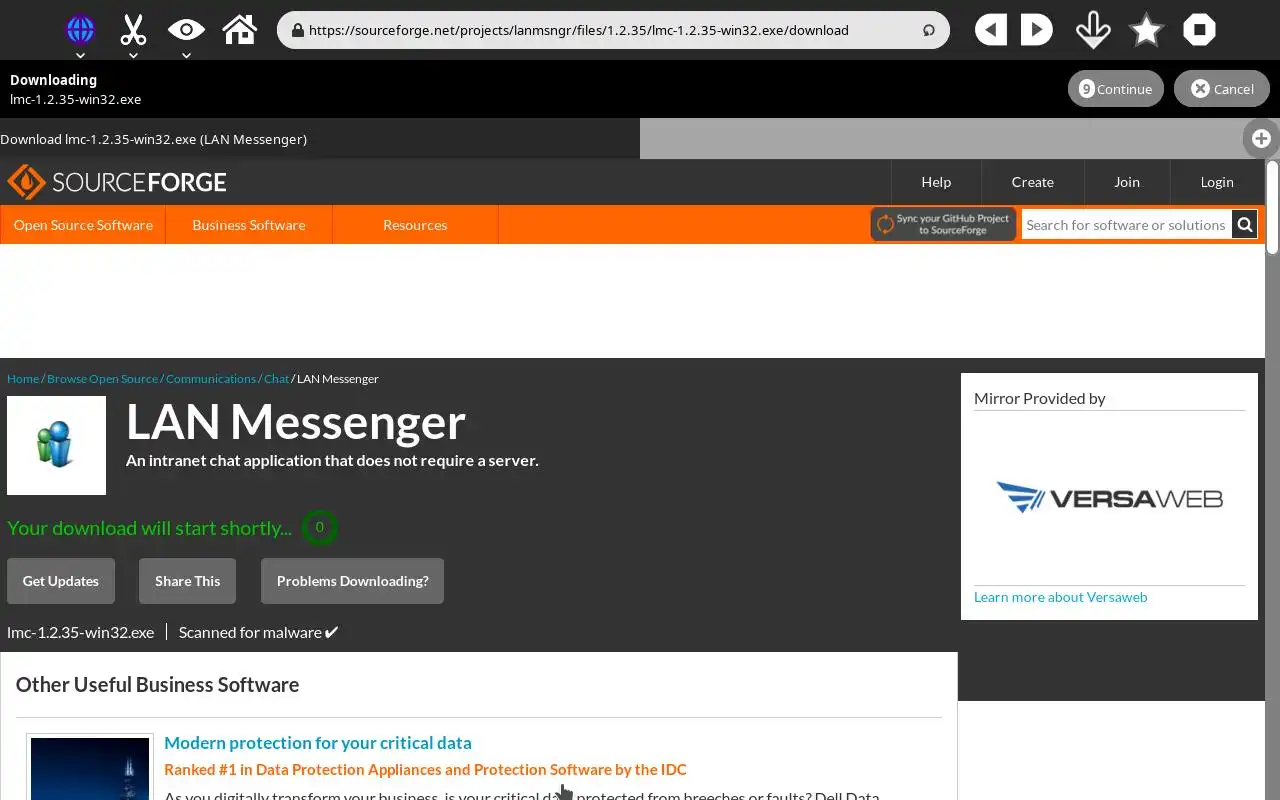
Task: Open Learn more about Versaweb link
Action: [1060, 597]
